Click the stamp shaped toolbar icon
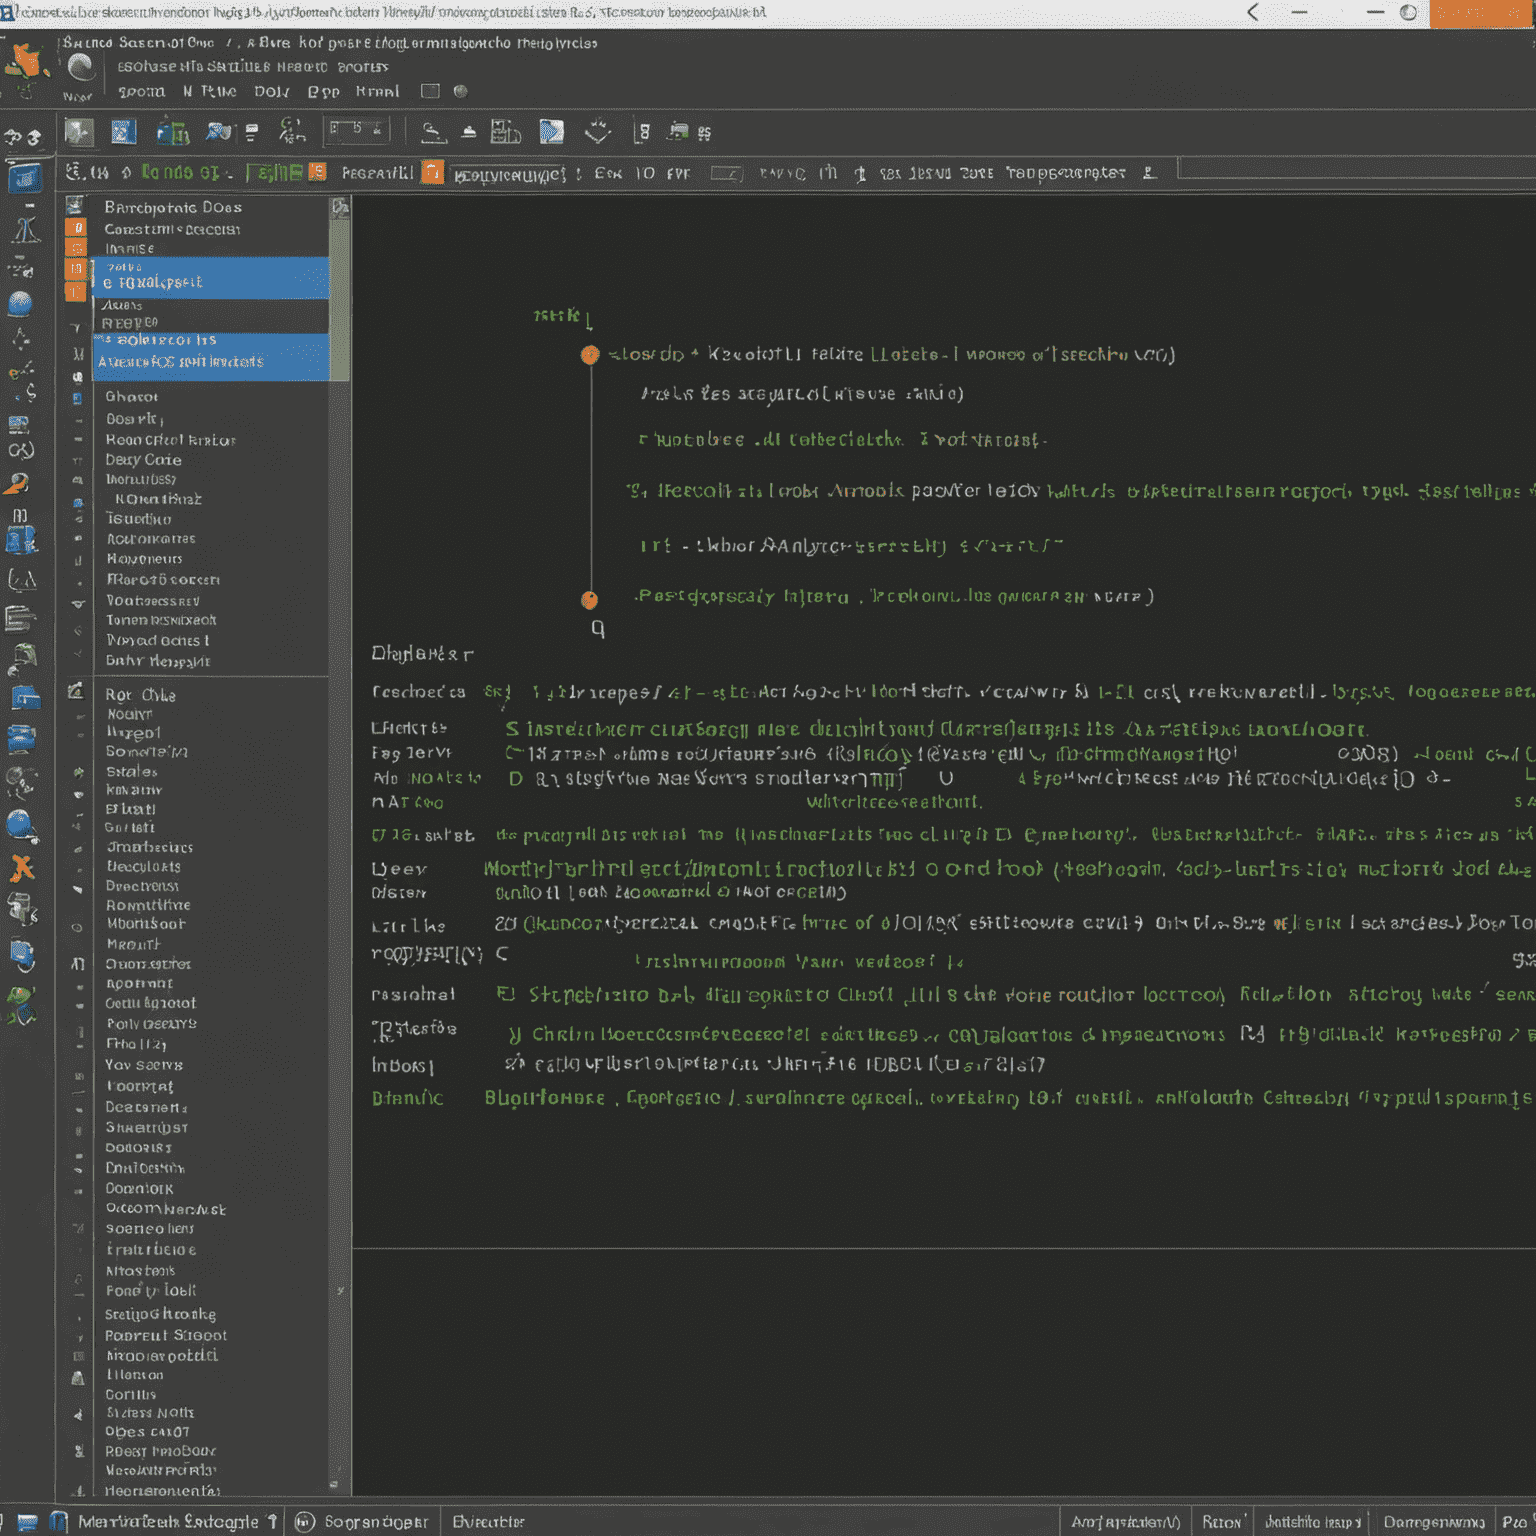 pyautogui.click(x=432, y=132)
